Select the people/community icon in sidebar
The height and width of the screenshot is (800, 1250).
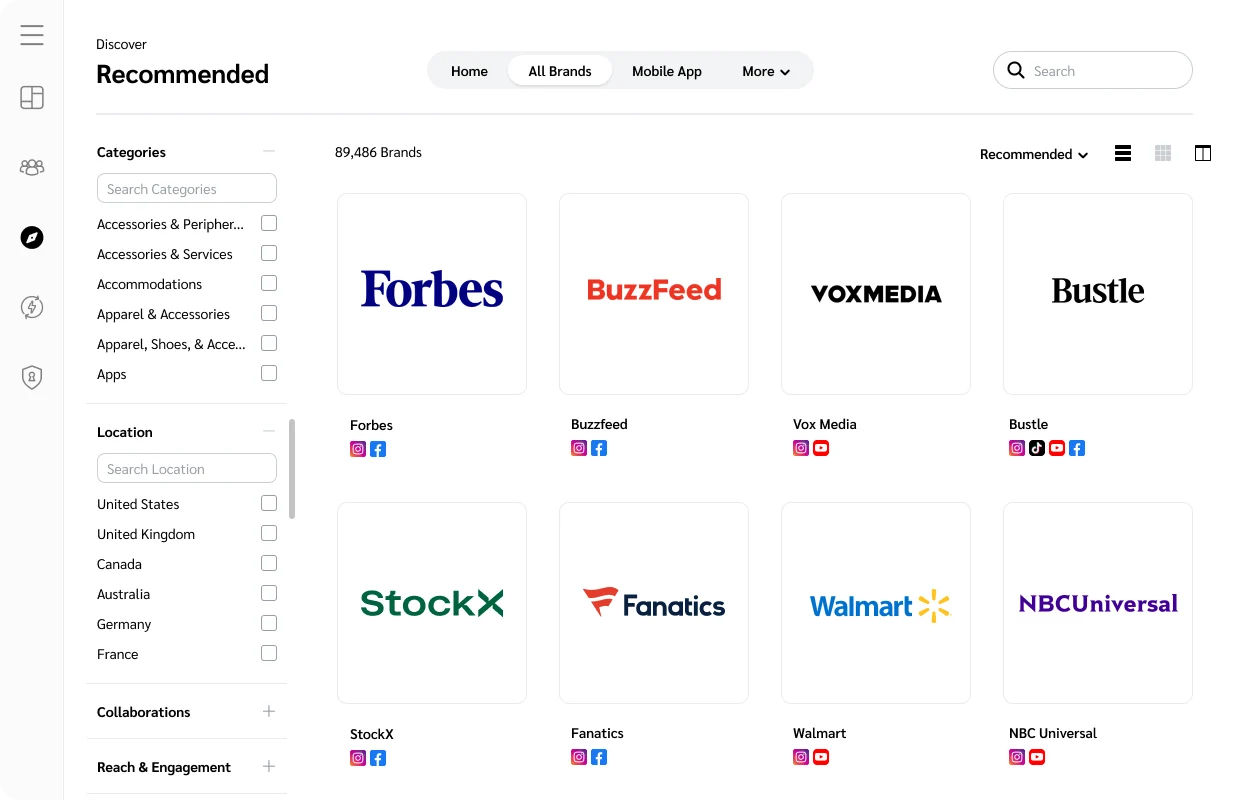(31, 167)
